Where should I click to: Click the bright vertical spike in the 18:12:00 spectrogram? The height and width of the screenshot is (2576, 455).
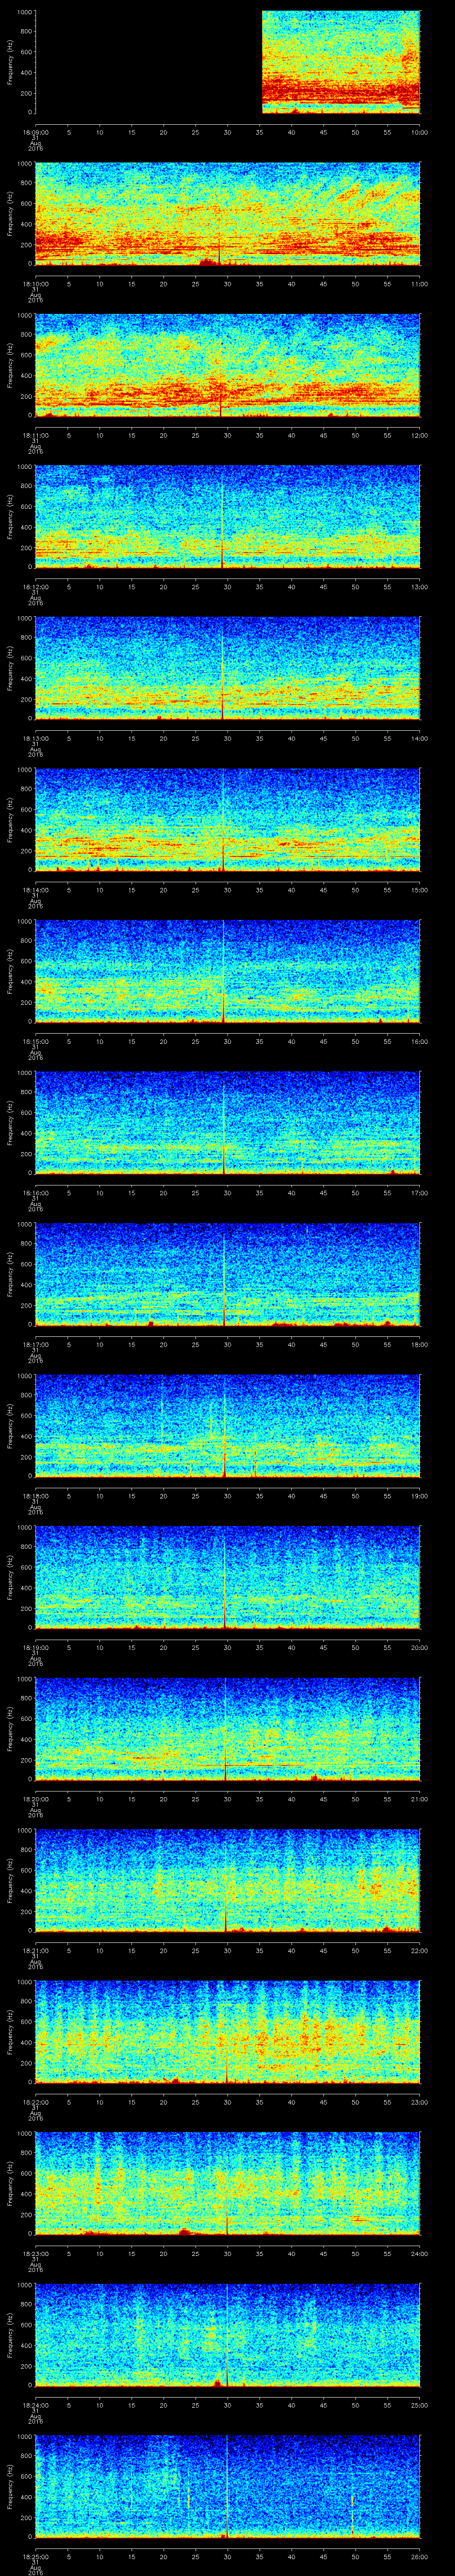pos(222,515)
